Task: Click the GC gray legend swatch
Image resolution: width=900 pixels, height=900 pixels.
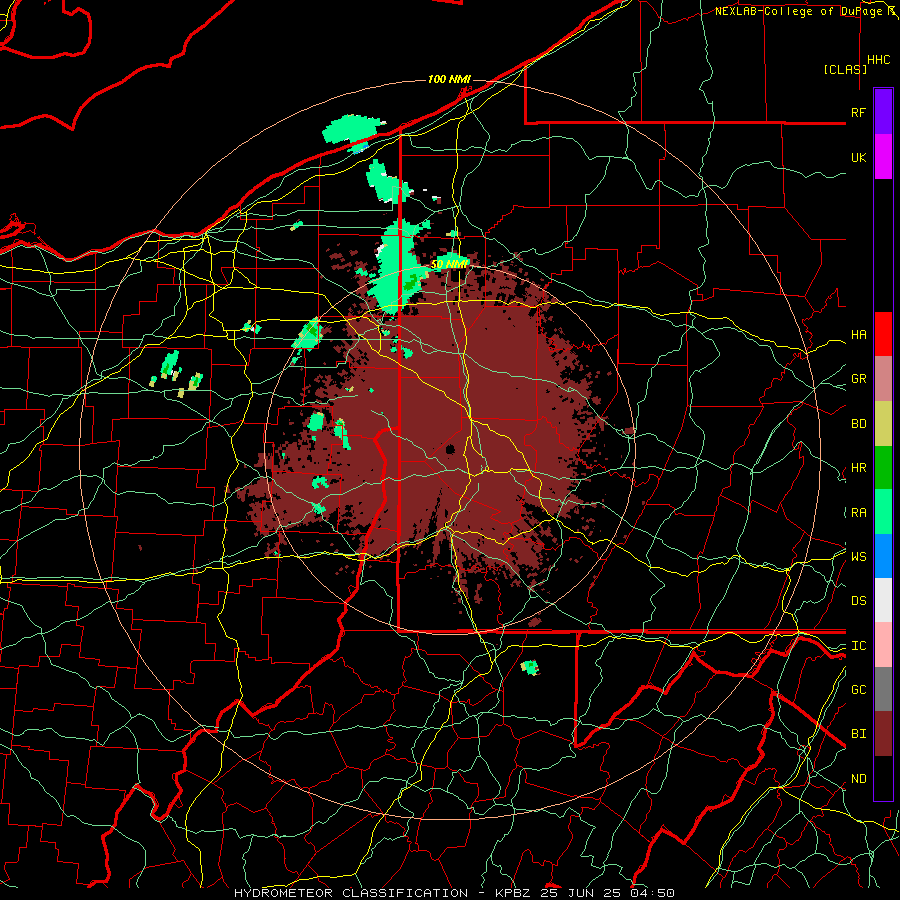Action: 883,689
